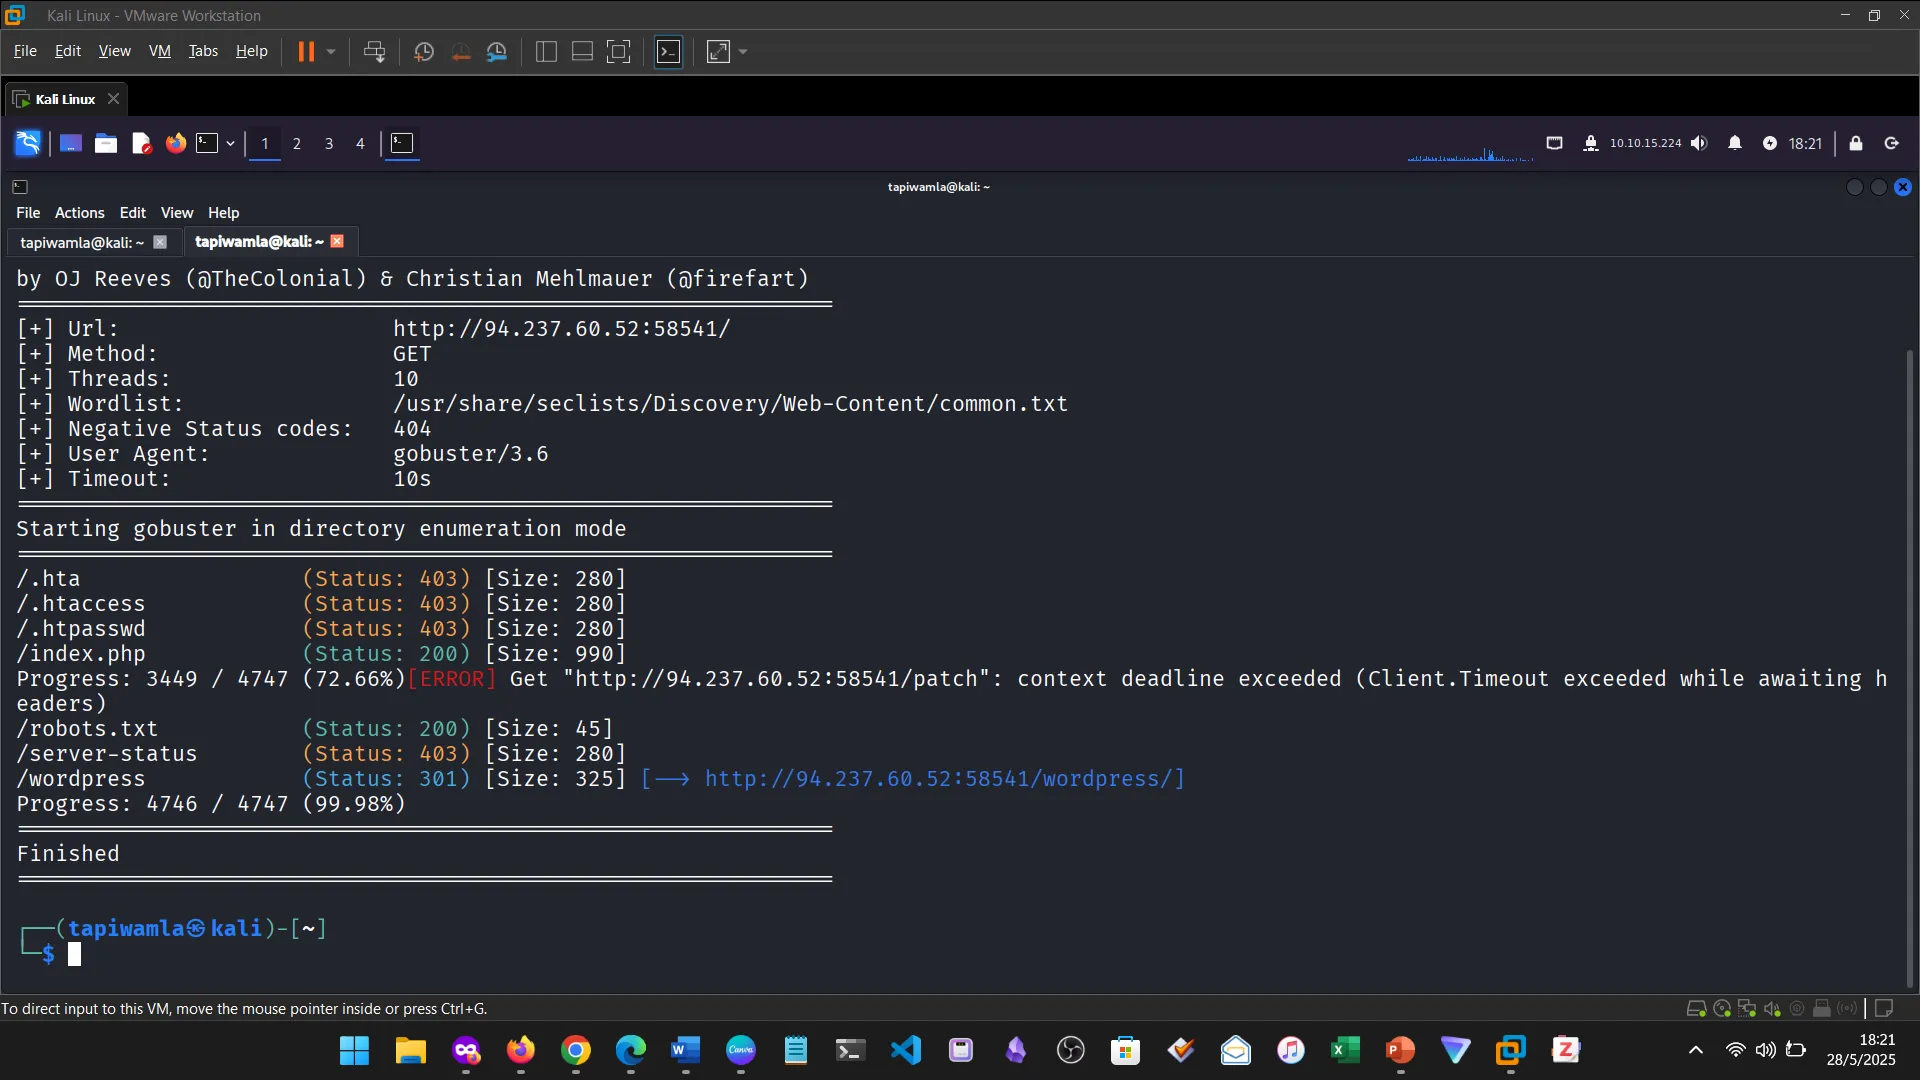Switch to Kali workspace 3
Image resolution: width=1920 pixels, height=1080 pixels.
pos(329,143)
